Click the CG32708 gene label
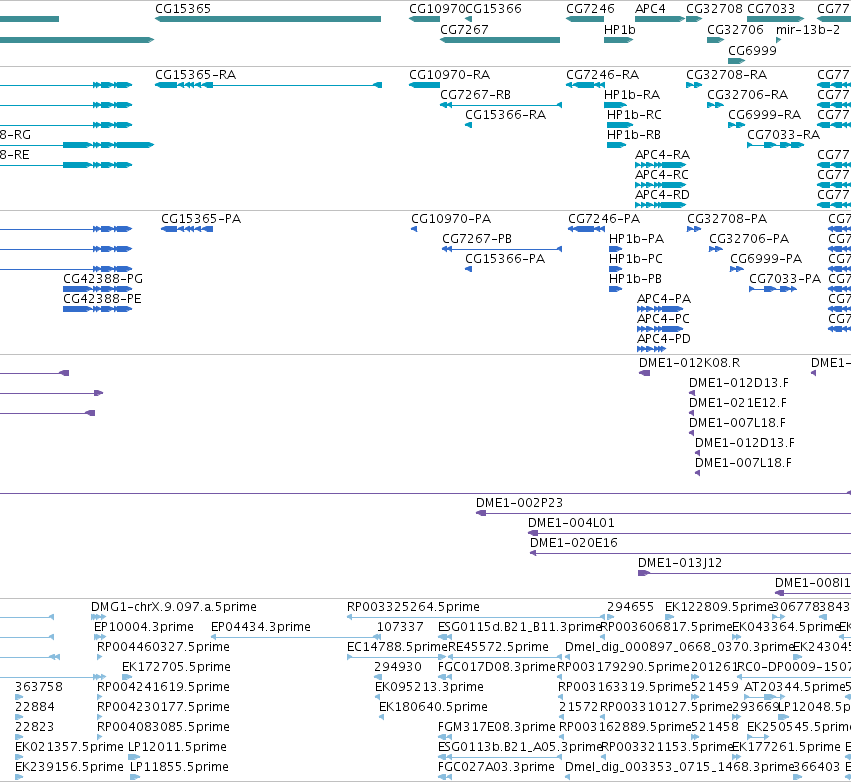 (714, 9)
